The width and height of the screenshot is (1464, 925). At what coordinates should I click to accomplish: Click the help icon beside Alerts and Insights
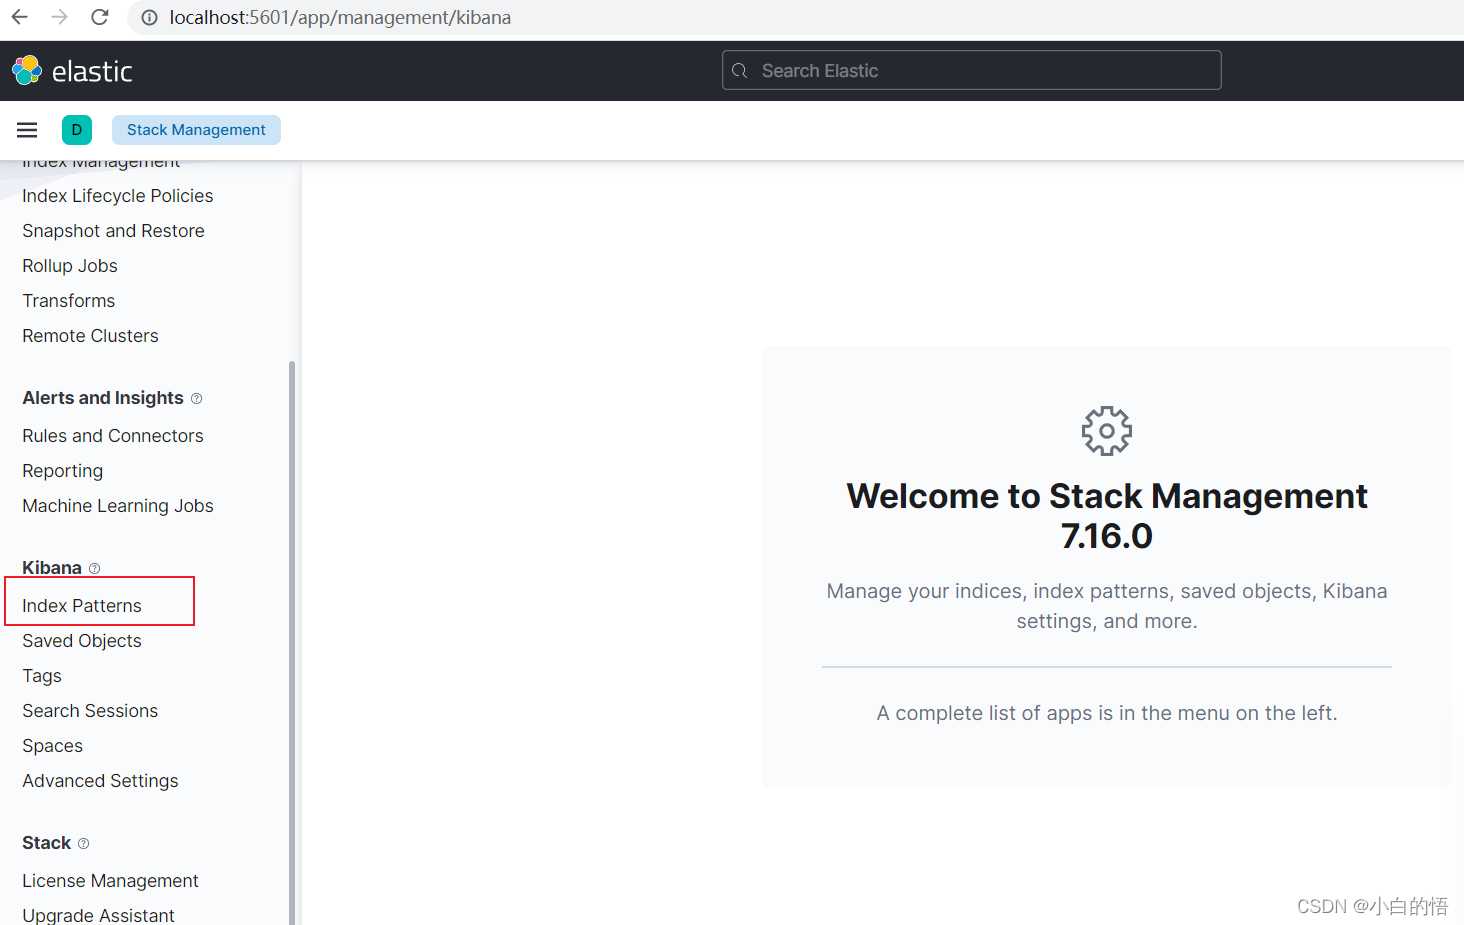tap(196, 398)
